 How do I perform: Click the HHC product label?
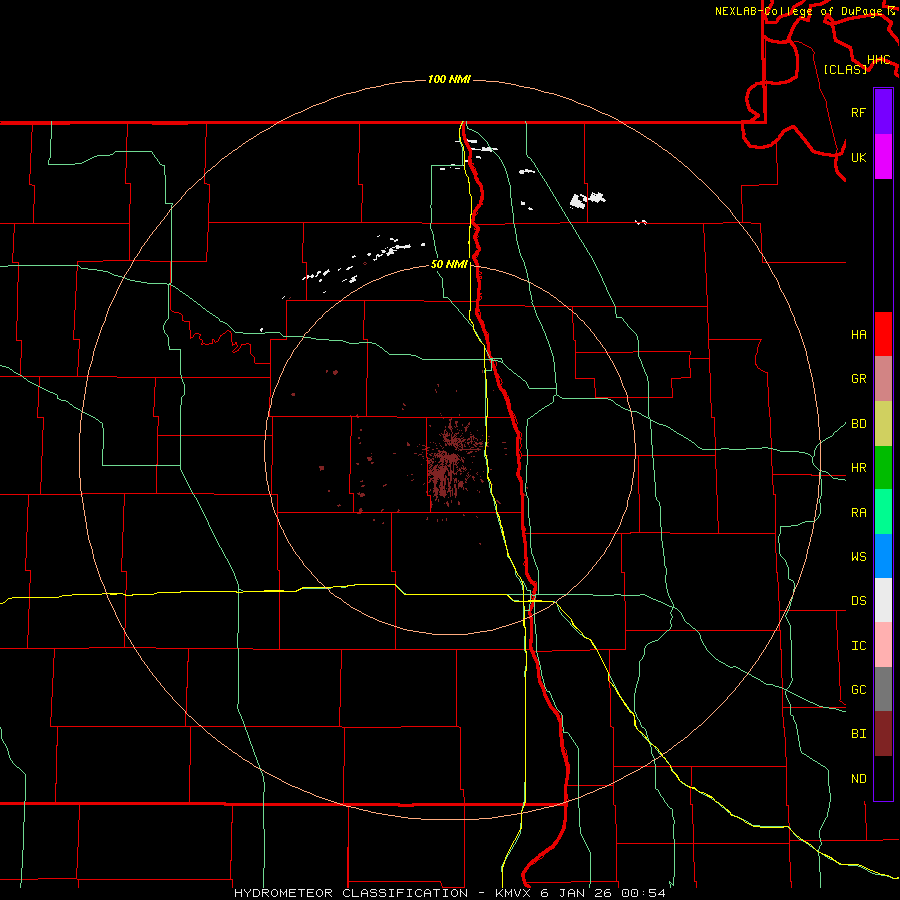[x=878, y=60]
